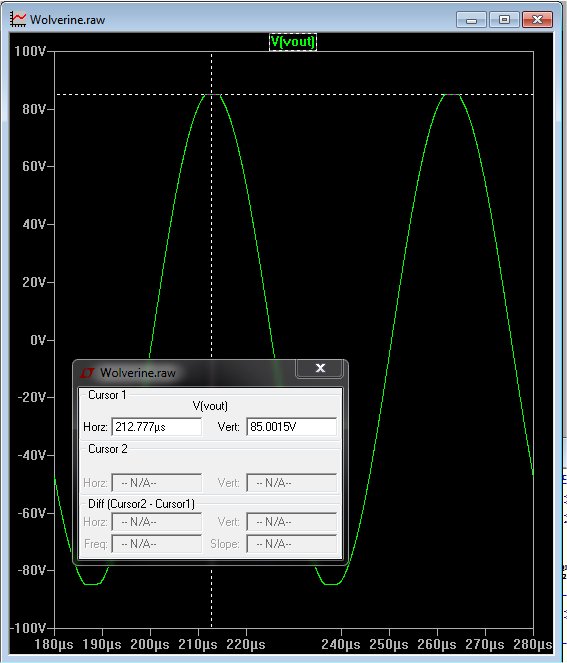The height and width of the screenshot is (663, 567).
Task: Click Cursor 1 Horz field showing 212.777µs
Action: click(156, 427)
